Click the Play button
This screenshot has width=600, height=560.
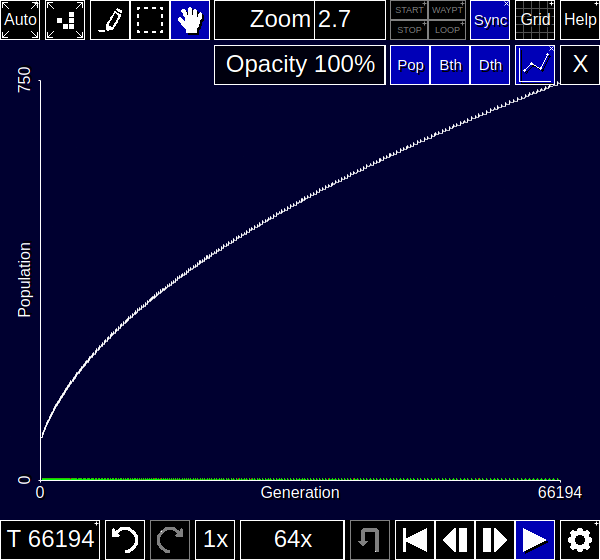[x=535, y=540]
